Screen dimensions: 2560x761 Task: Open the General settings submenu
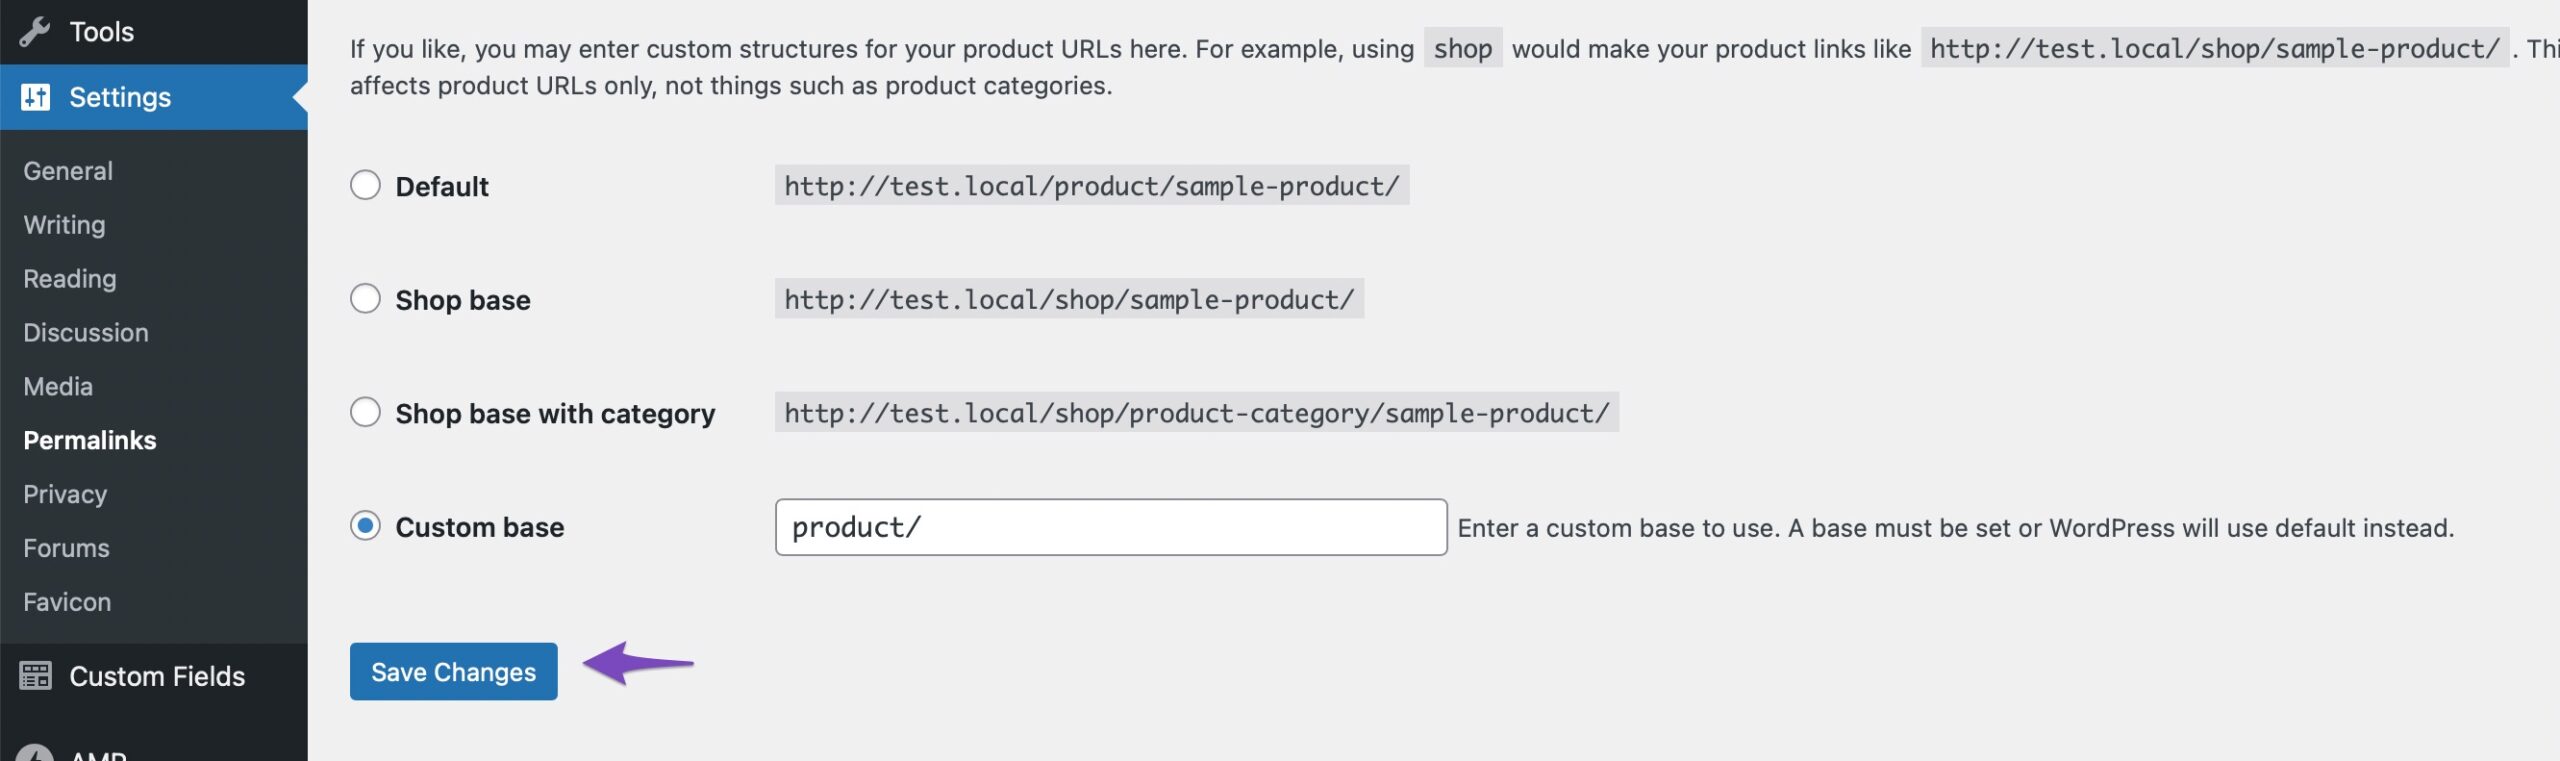pos(68,171)
